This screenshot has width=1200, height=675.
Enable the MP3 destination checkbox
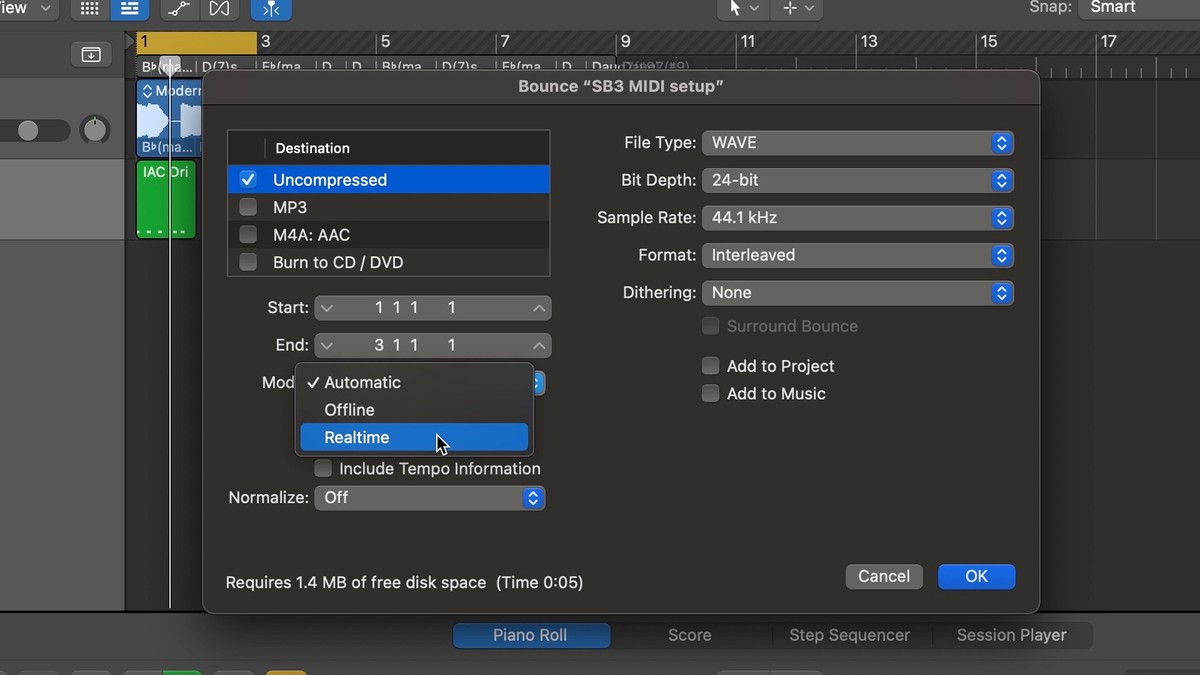tap(248, 208)
